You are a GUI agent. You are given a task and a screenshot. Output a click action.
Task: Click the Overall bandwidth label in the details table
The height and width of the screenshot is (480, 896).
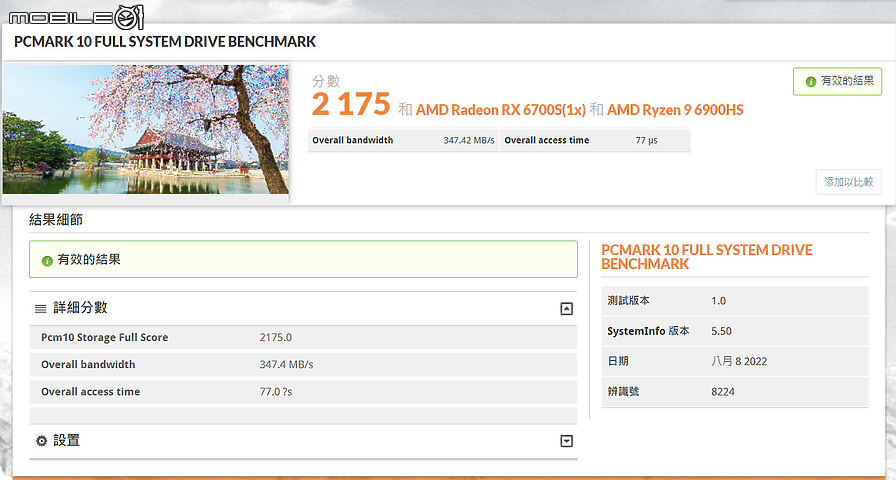pyautogui.click(x=88, y=365)
